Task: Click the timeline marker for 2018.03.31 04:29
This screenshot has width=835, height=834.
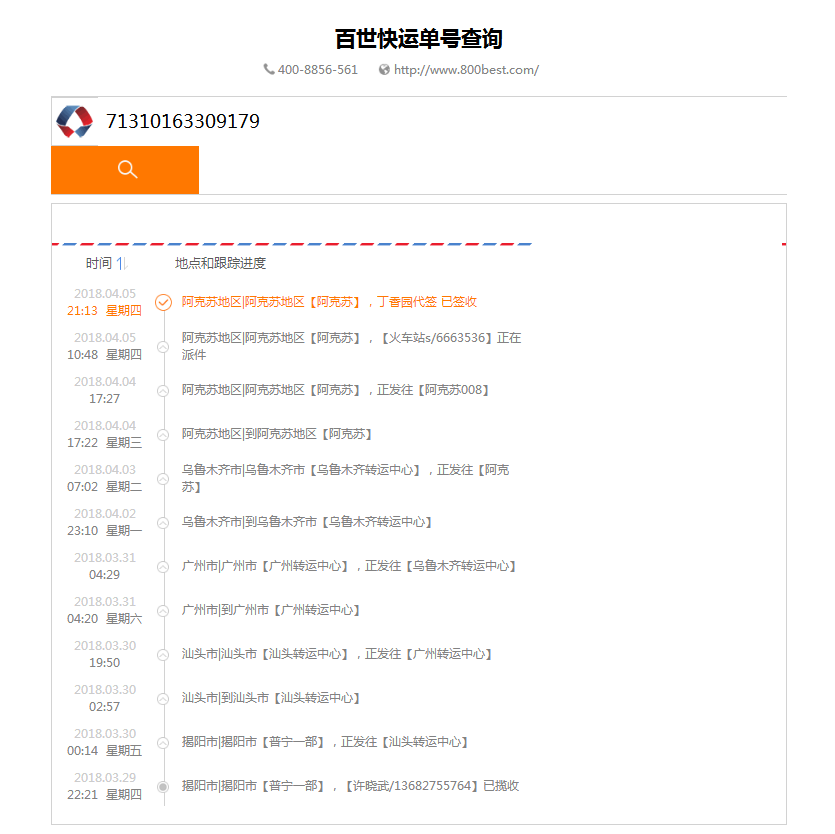Action: pos(163,567)
